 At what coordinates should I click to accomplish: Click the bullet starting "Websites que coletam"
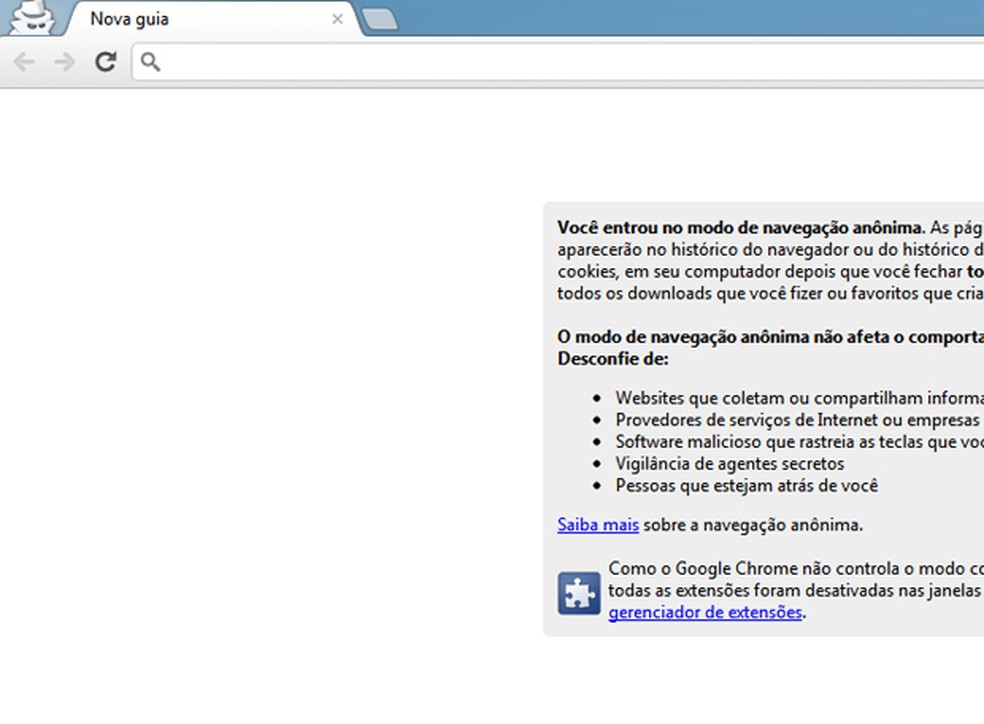coord(800,398)
